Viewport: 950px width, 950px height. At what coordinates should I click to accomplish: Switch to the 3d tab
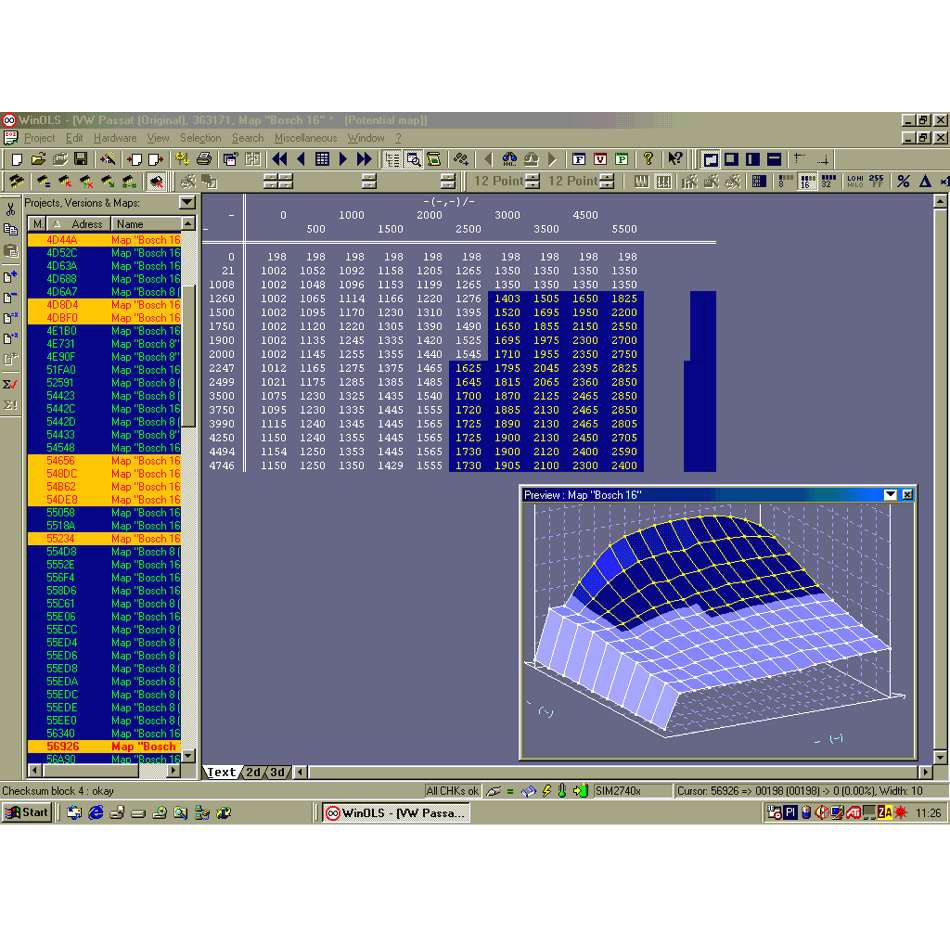(278, 772)
